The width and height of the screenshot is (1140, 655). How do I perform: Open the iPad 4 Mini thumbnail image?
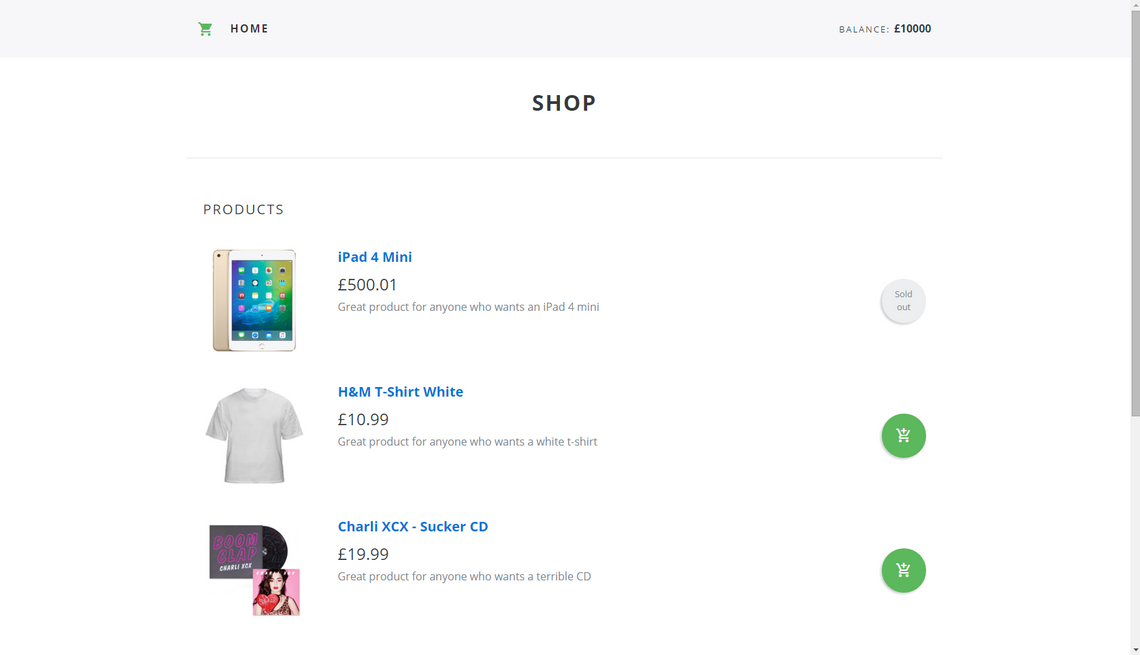[254, 300]
